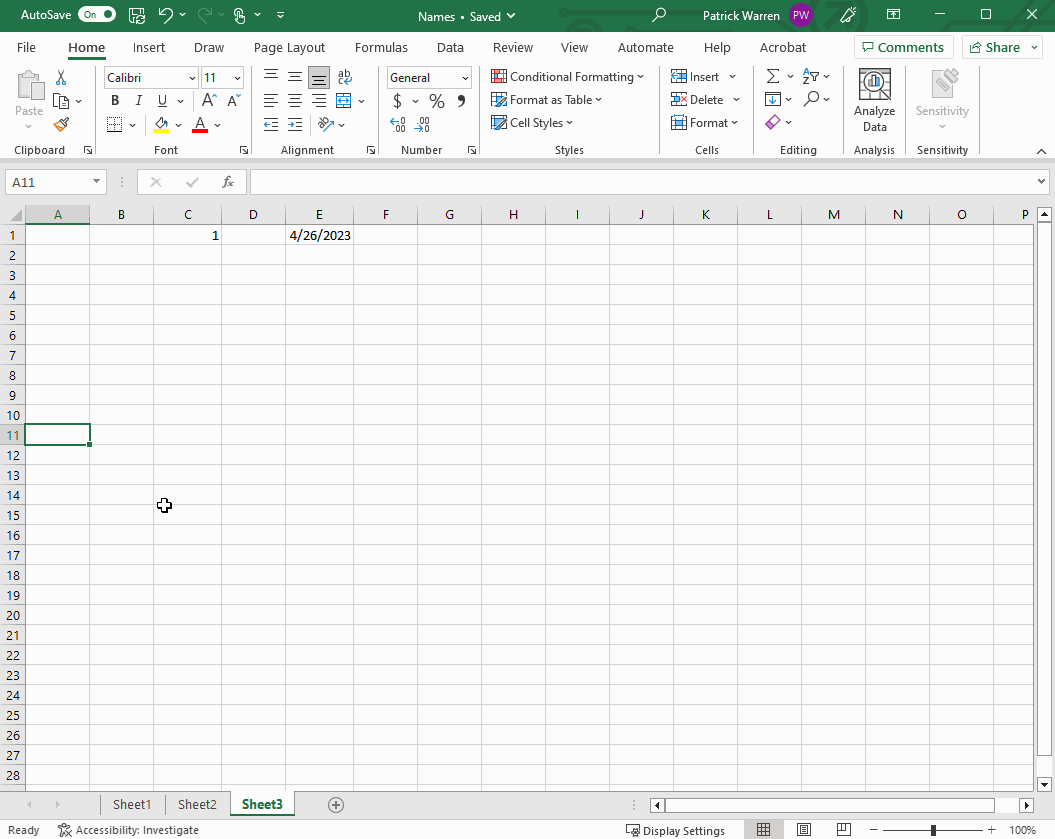Click the zoom slider handle
This screenshot has width=1055, height=839.
point(933,830)
